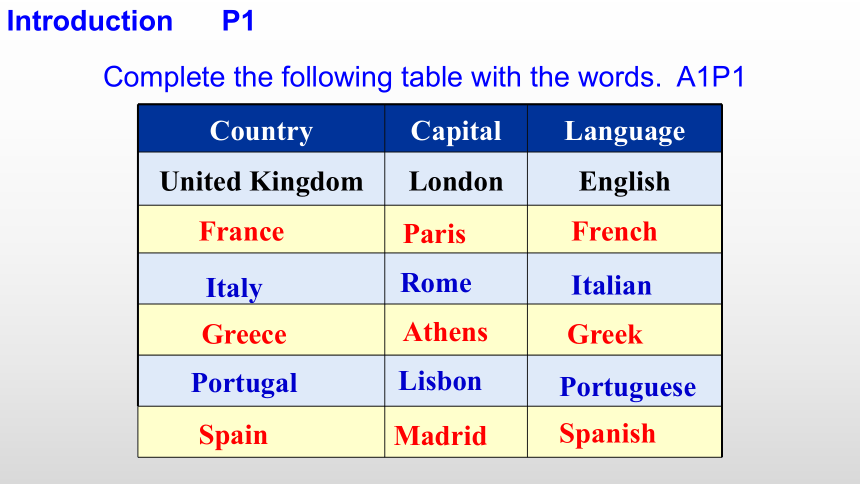
Task: Select the France country cell
Action: pos(261,229)
